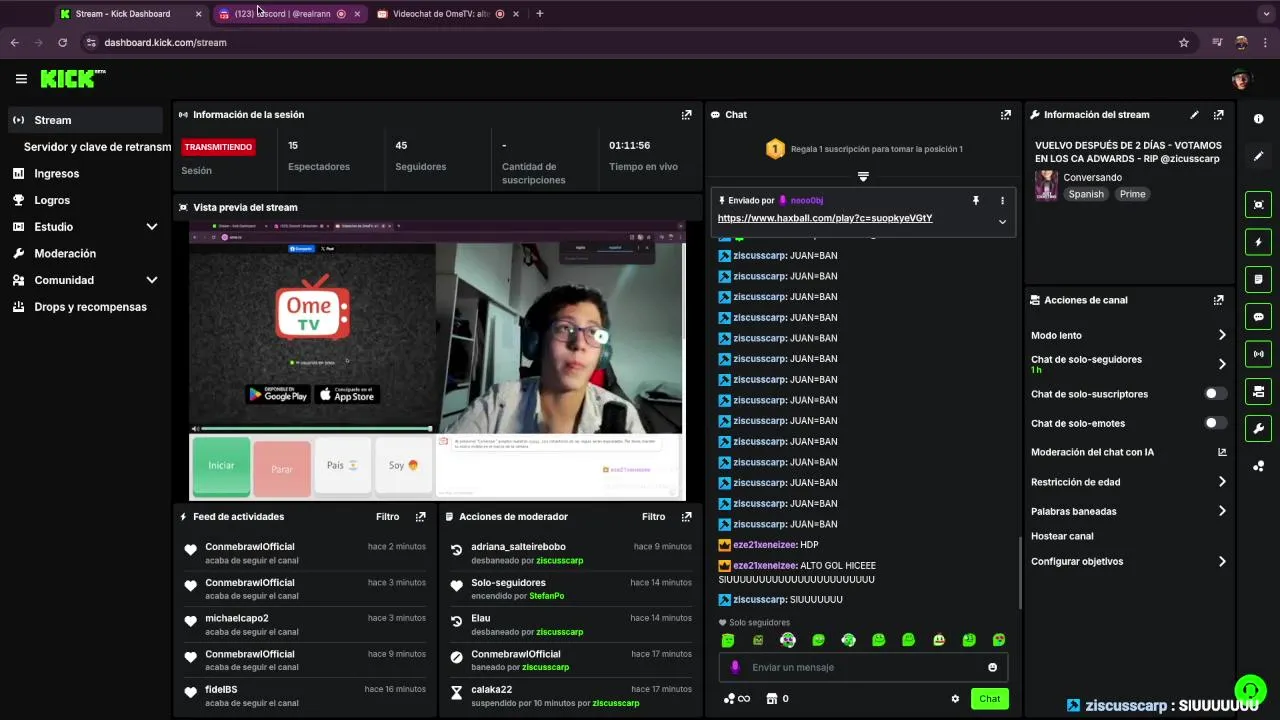Screen dimensions: 1280x720
Task: Click the Spanish language tag
Action: 1086,194
